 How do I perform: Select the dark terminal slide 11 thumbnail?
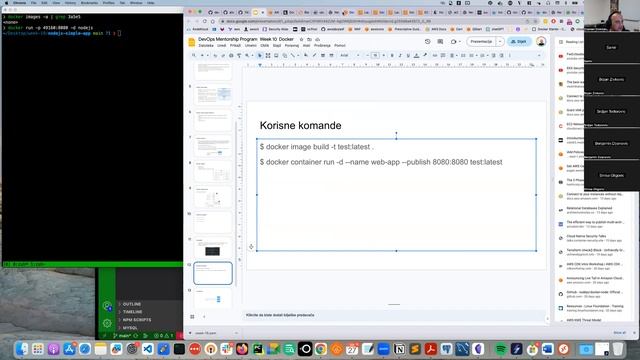click(213, 247)
